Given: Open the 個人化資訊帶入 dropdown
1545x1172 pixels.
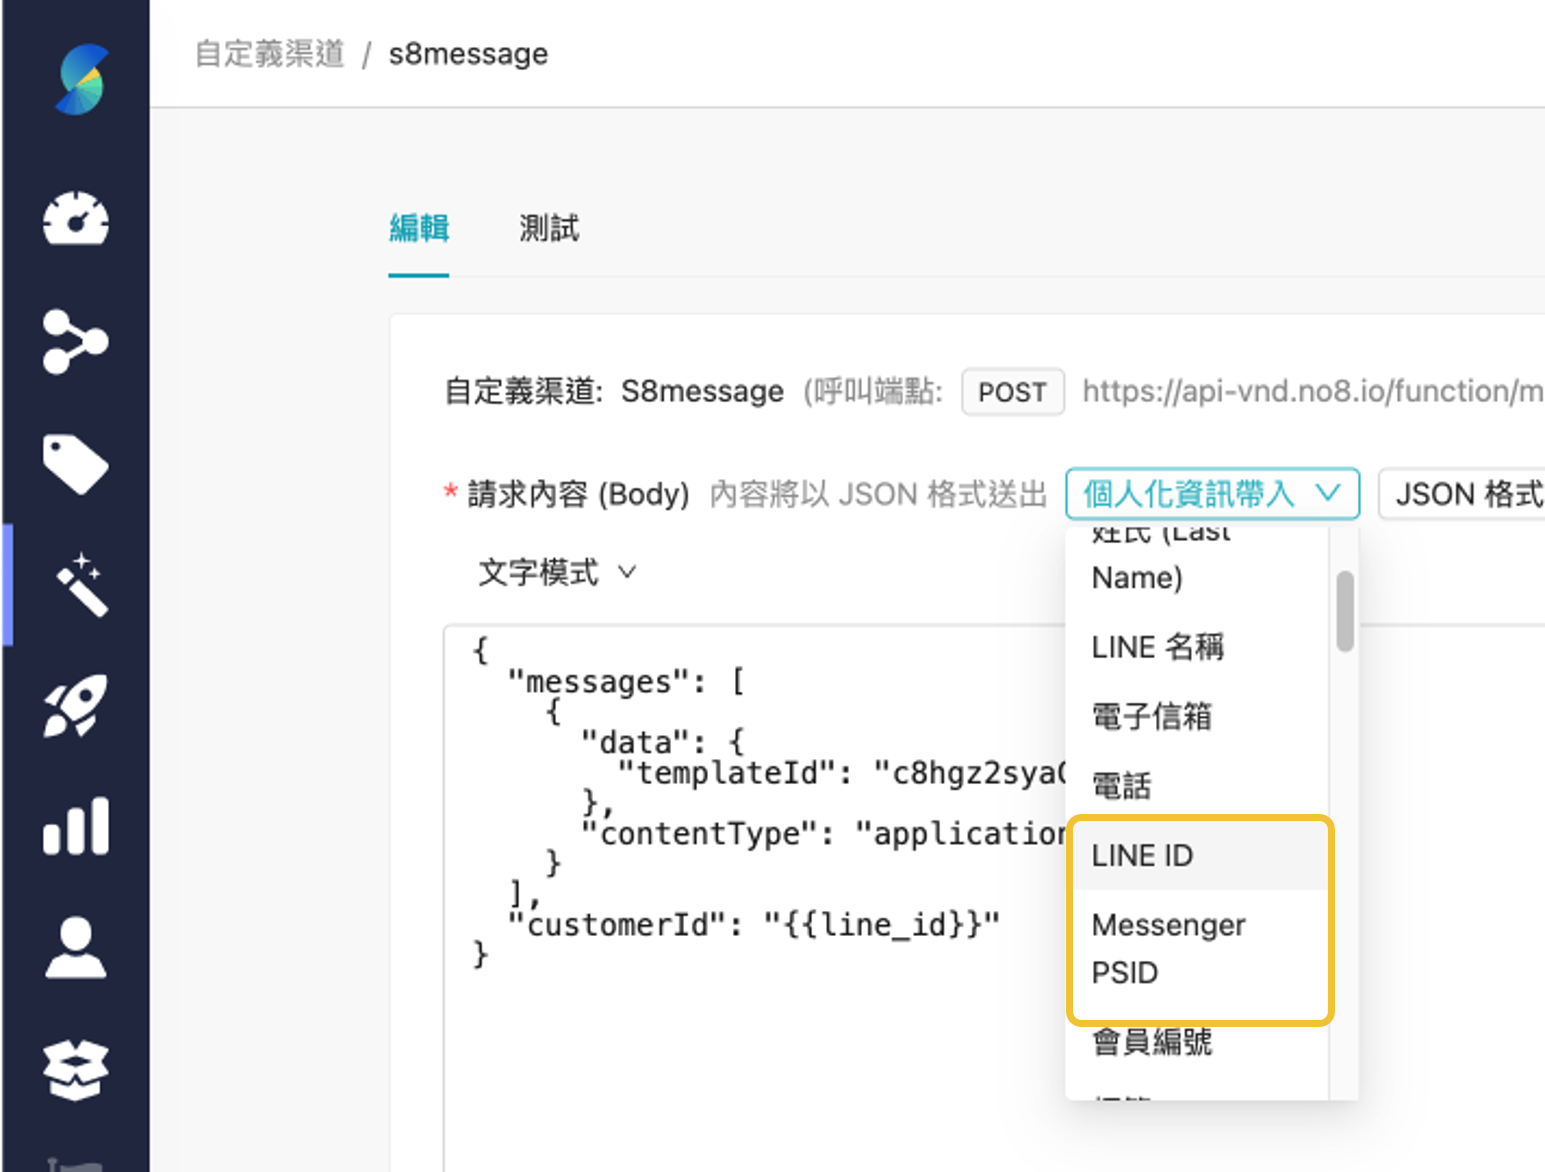Looking at the screenshot, I should tap(1212, 493).
